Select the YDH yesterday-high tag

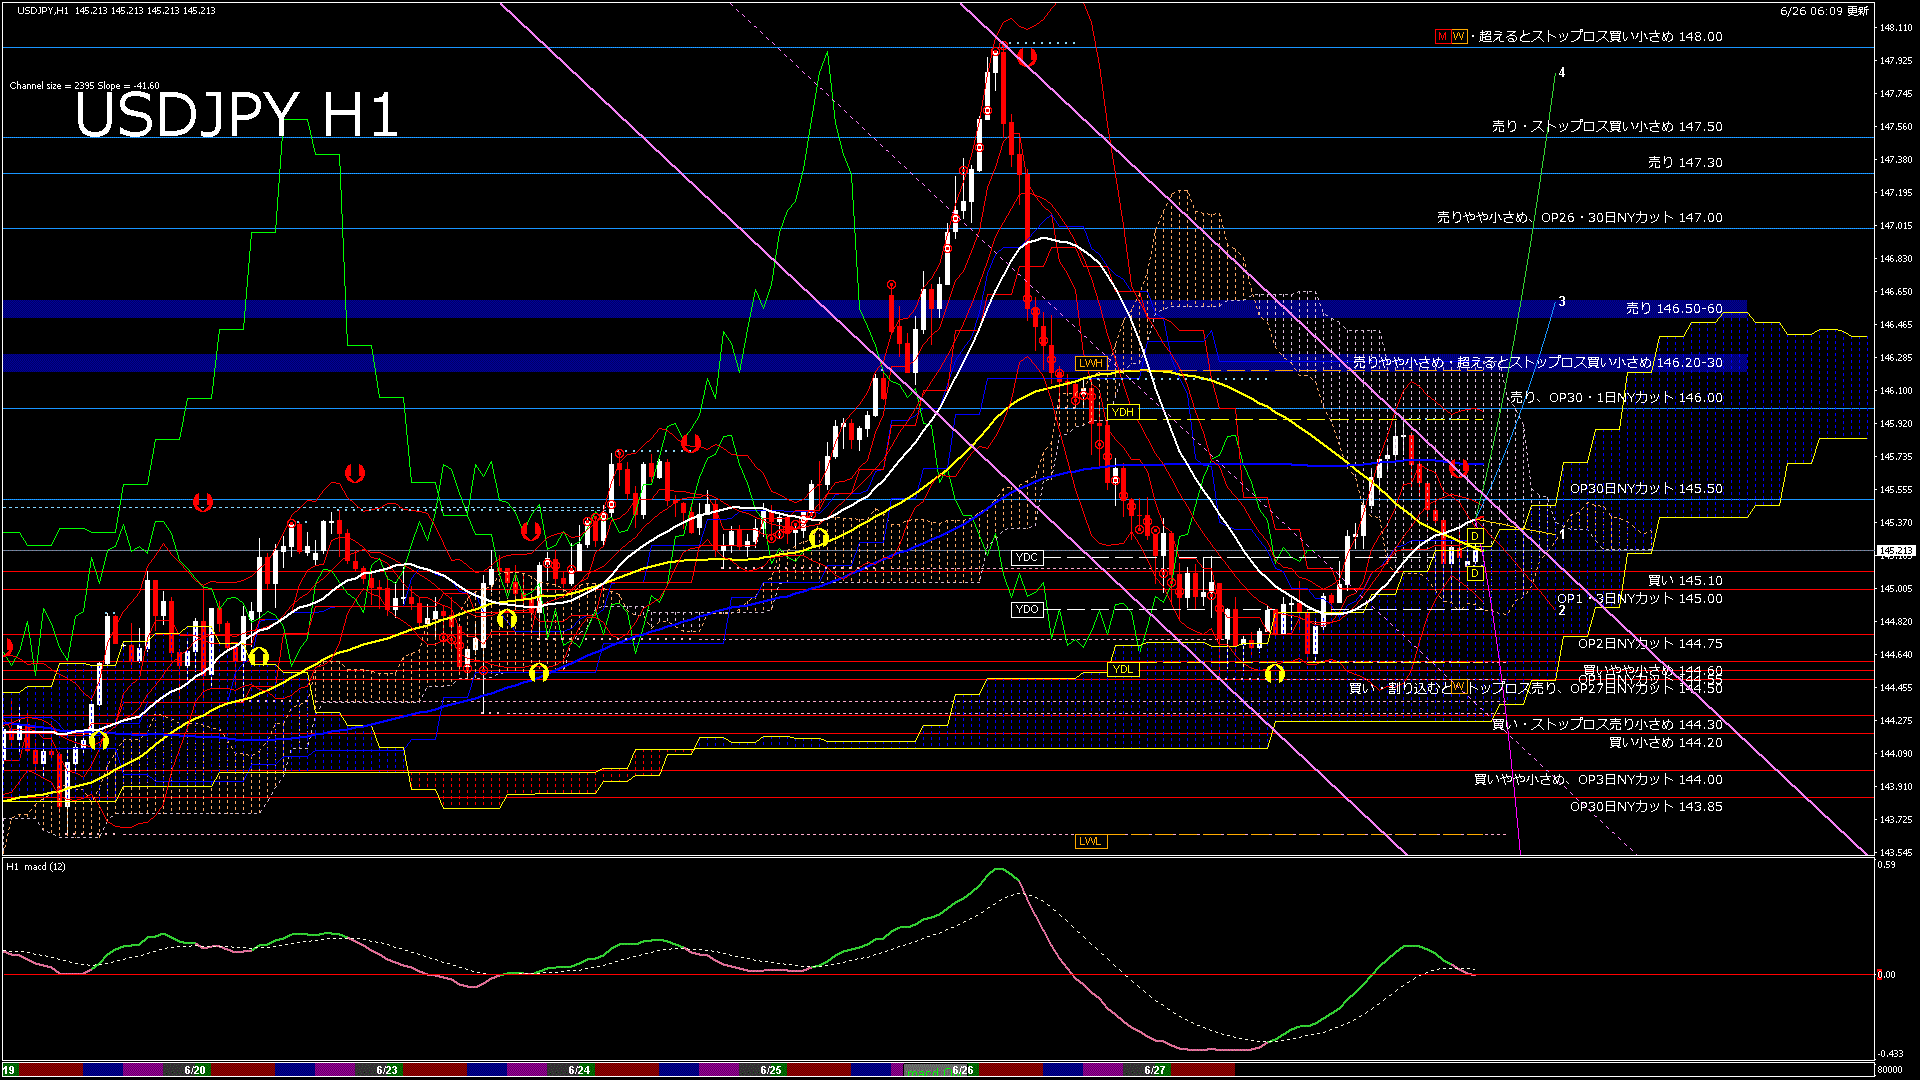pyautogui.click(x=1122, y=412)
